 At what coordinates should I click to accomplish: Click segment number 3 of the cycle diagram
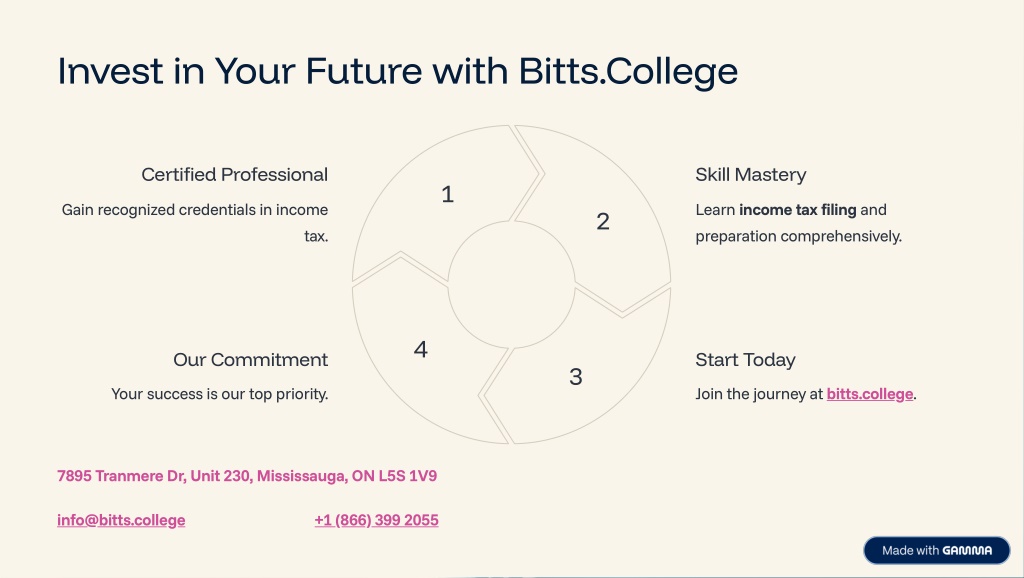click(575, 377)
